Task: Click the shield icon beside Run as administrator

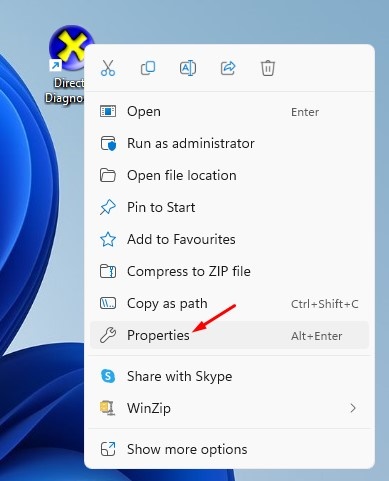Action: click(108, 143)
